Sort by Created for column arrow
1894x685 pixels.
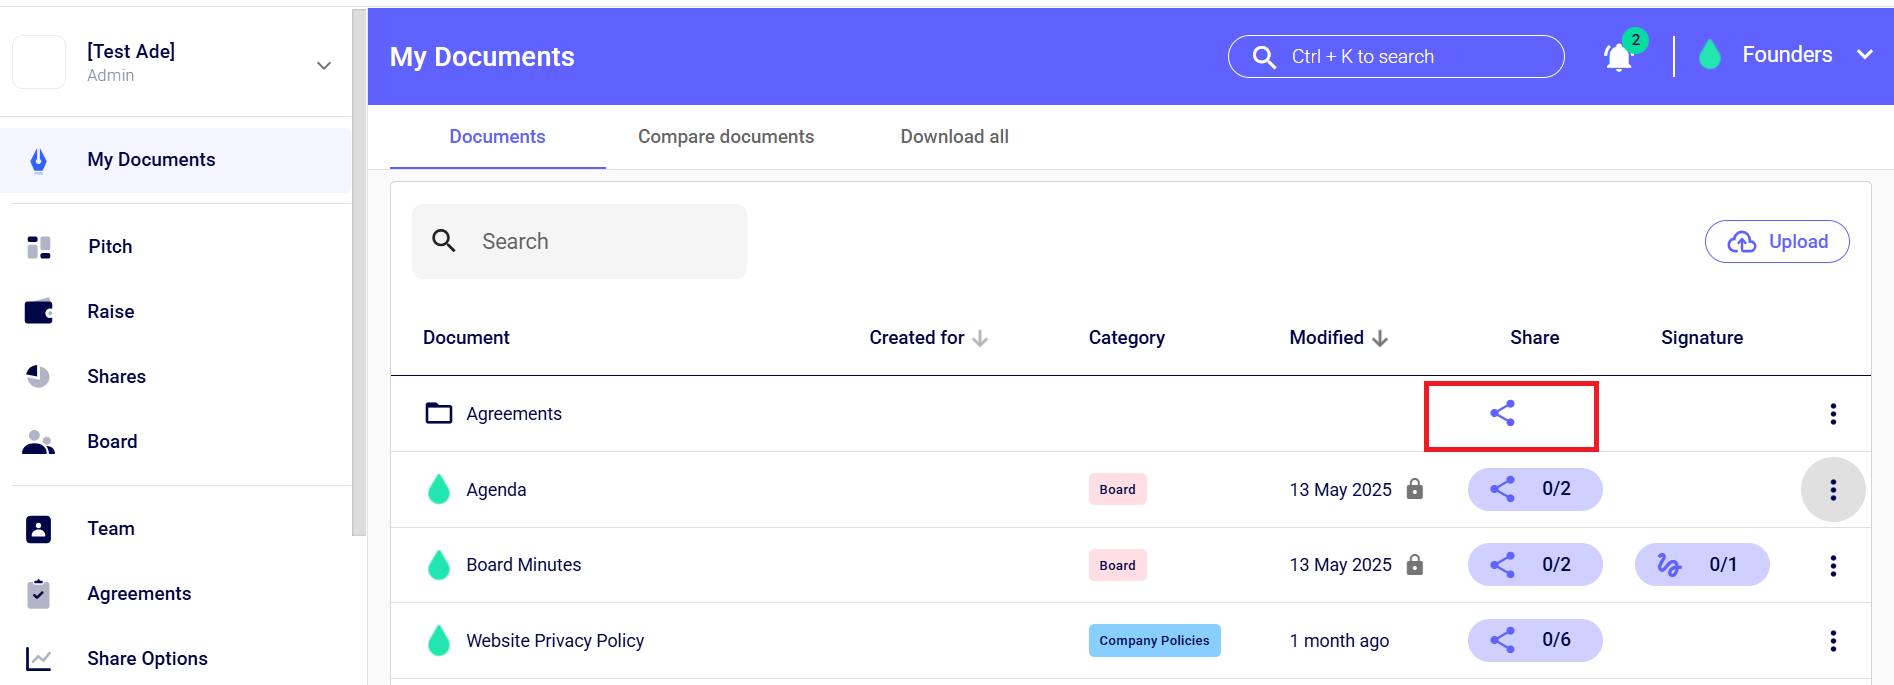(980, 338)
